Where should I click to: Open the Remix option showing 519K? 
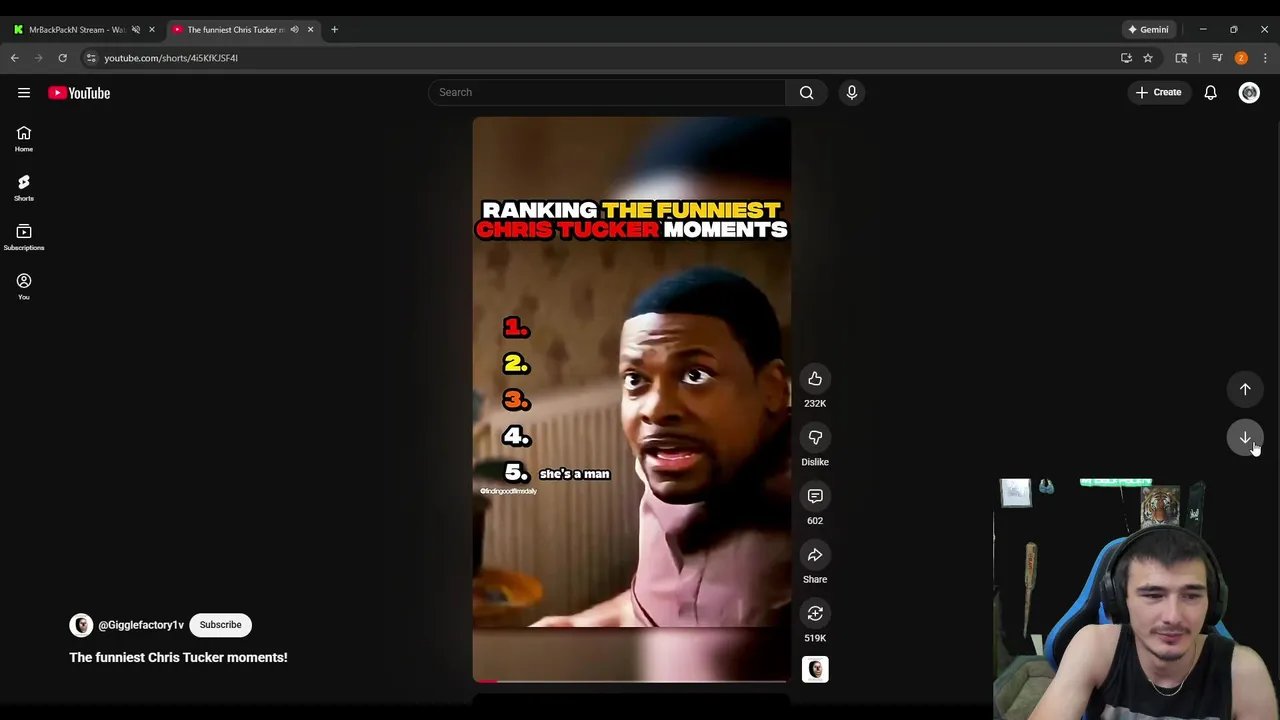815,614
